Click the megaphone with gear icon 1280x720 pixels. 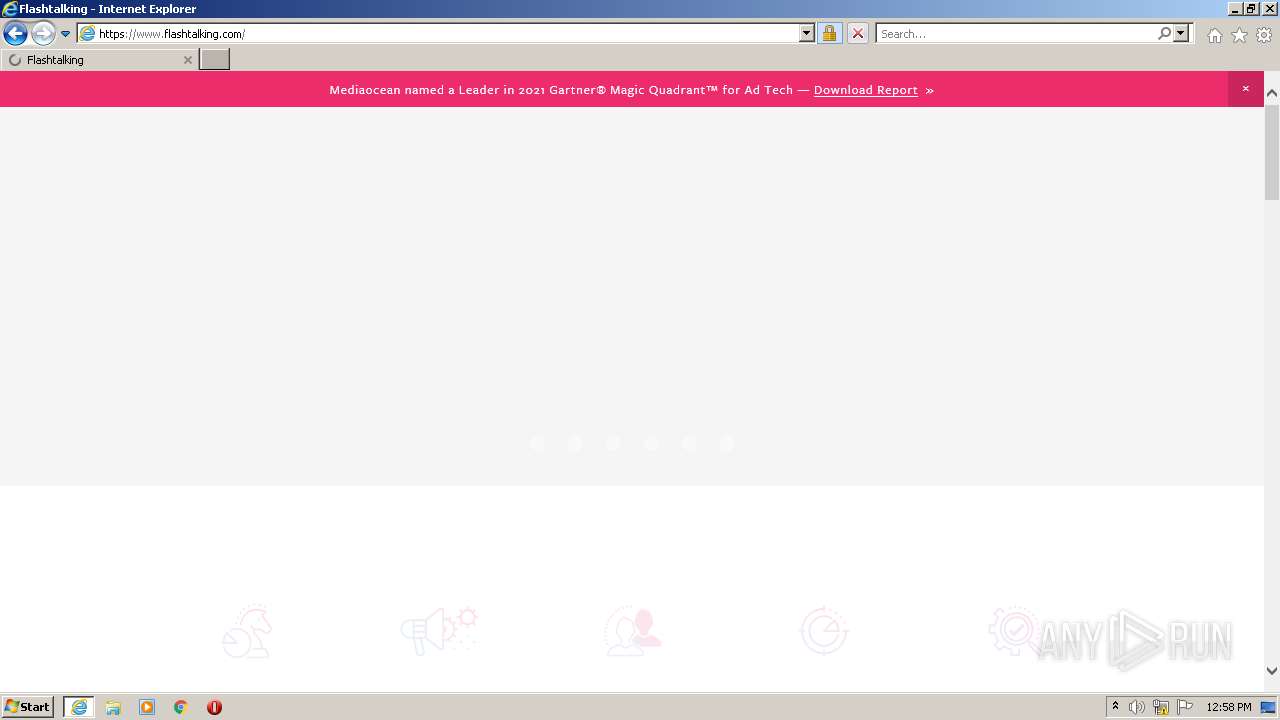pyautogui.click(x=439, y=631)
